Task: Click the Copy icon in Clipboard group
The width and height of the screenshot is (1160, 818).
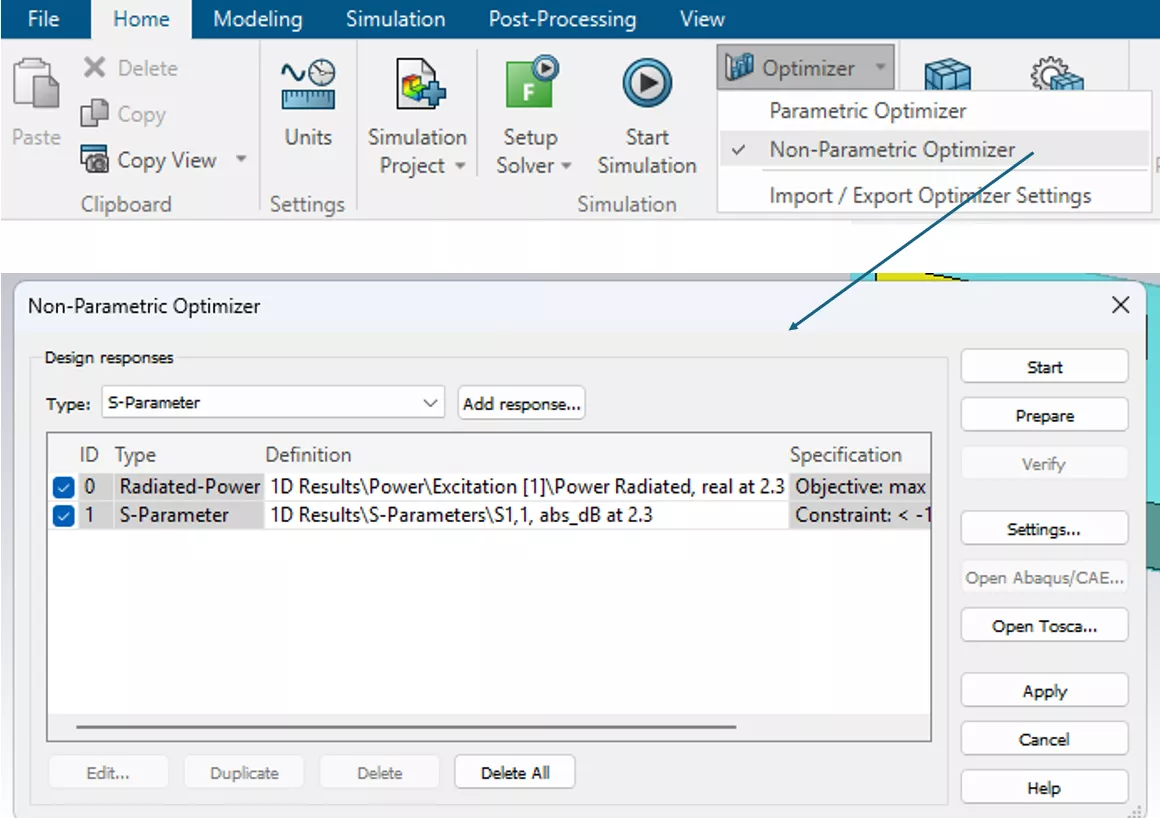Action: [95, 114]
